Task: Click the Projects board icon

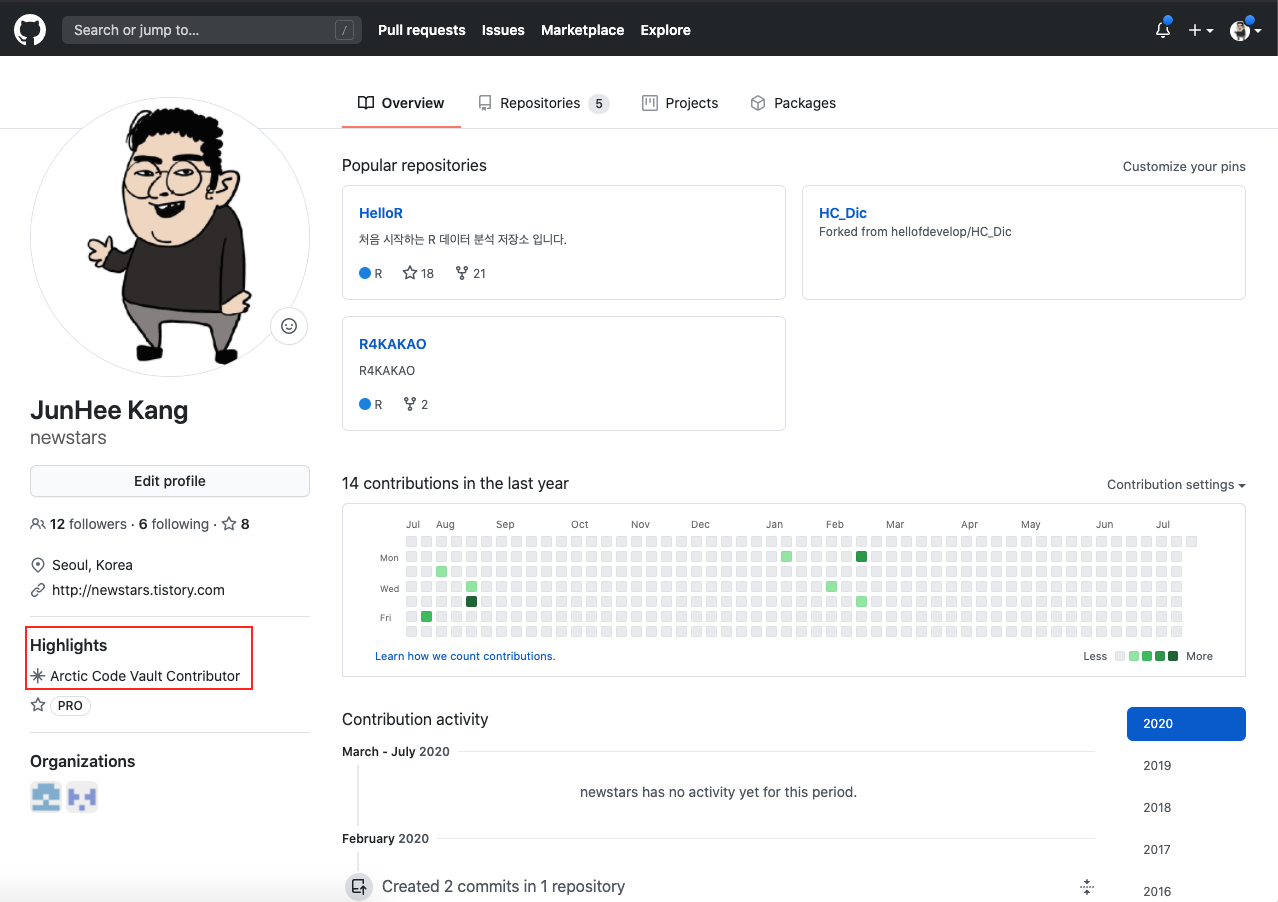Action: [x=650, y=103]
